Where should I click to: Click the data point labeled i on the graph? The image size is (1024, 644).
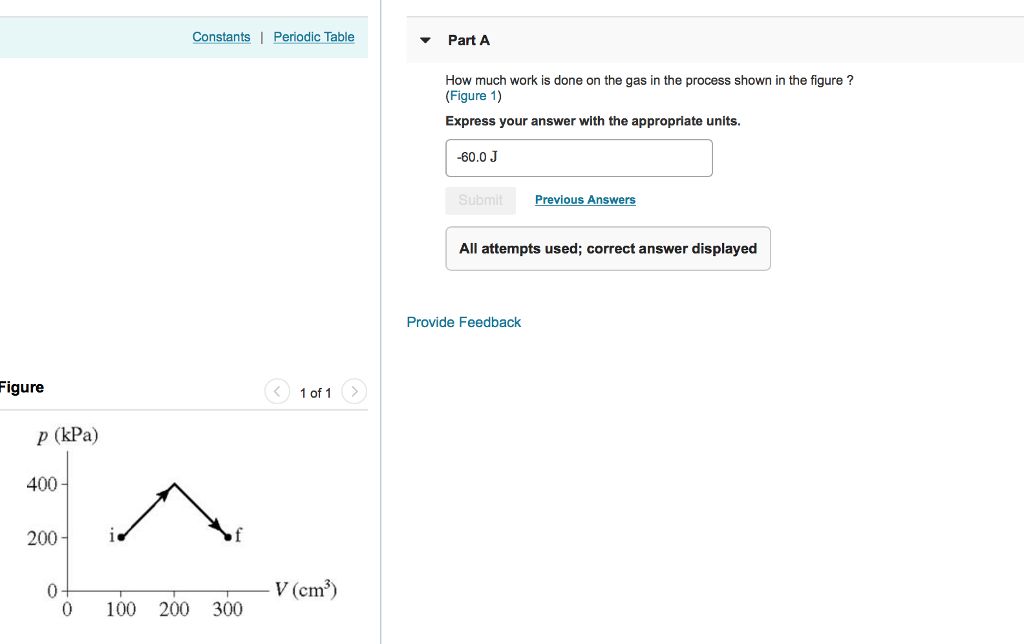tap(122, 537)
